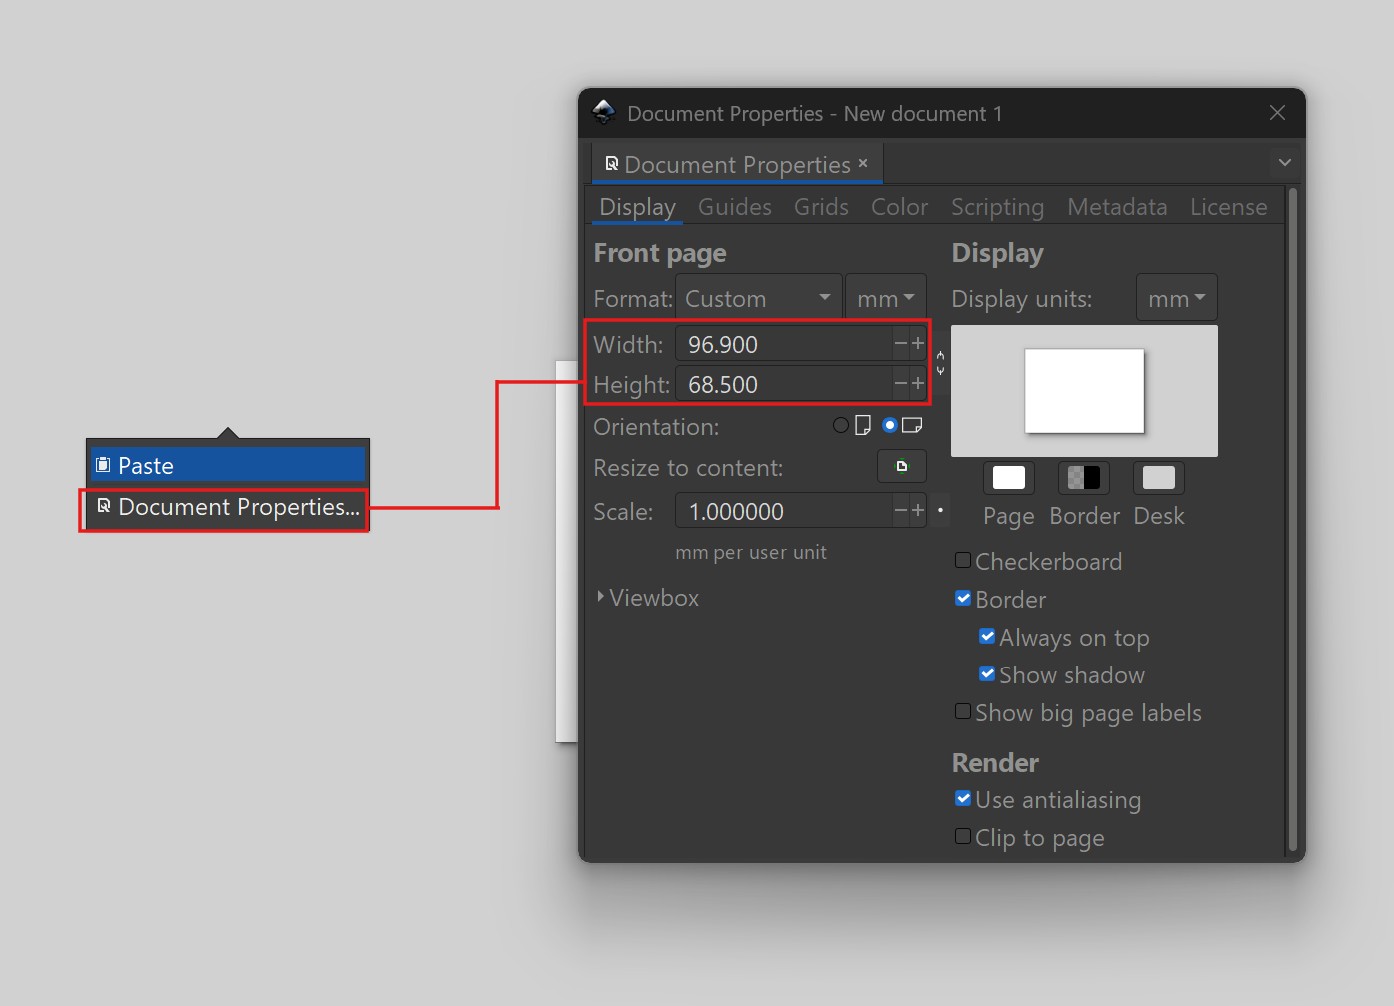Choose Paste from the context menu
Viewport: 1394px width, 1006px height.
tap(228, 465)
